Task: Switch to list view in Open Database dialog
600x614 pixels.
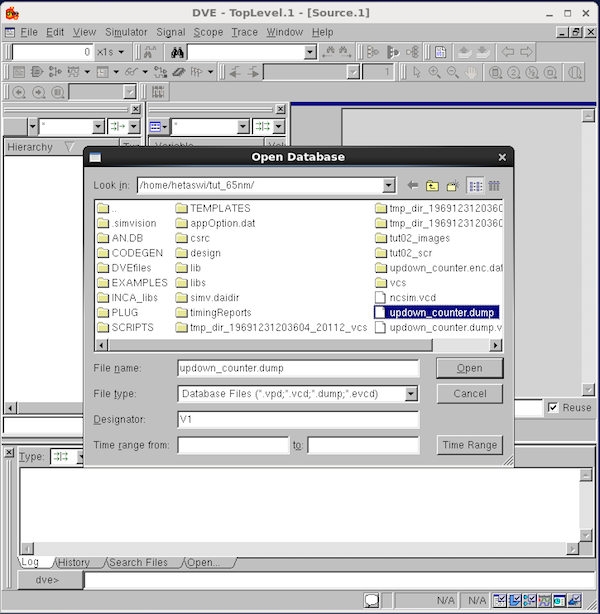Action: coord(475,186)
